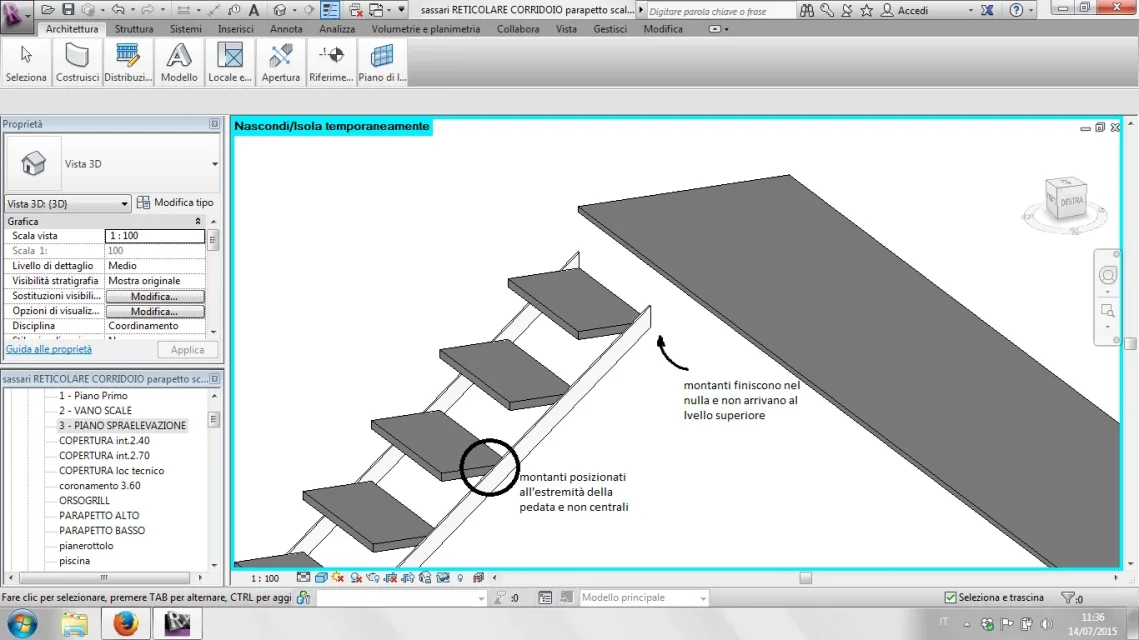Screen dimensions: 1139x640
Task: Open the view scale 1 : 100 selector in view control bar
Action: (x=265, y=578)
